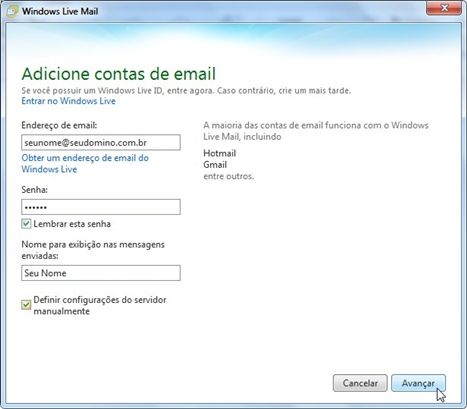Click the Windows Live Mail title bar text
Screen dimensions: 467x409
pos(60,11)
